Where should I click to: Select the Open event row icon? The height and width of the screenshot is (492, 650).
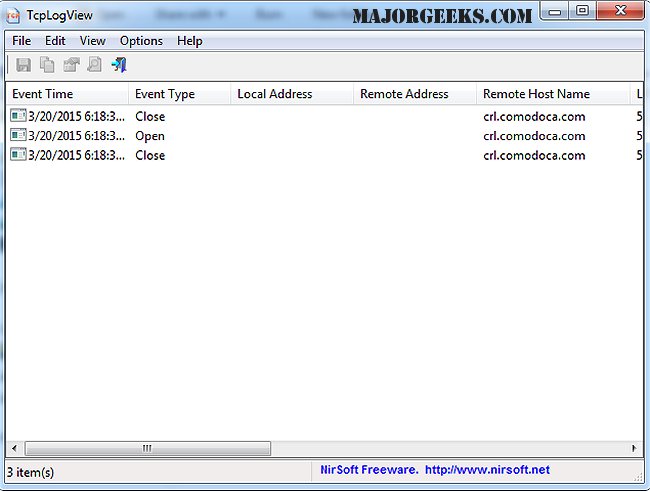[18, 135]
